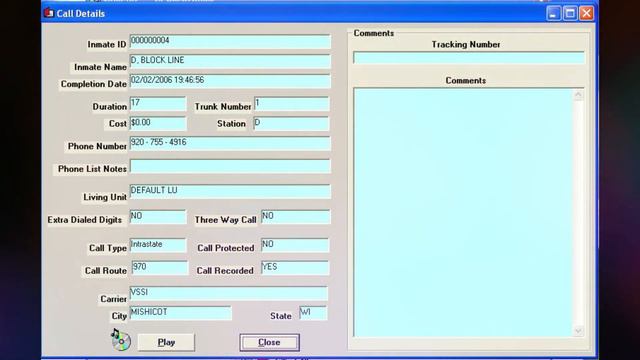Click the Phone Number field
The height and width of the screenshot is (360, 640).
tap(230, 143)
